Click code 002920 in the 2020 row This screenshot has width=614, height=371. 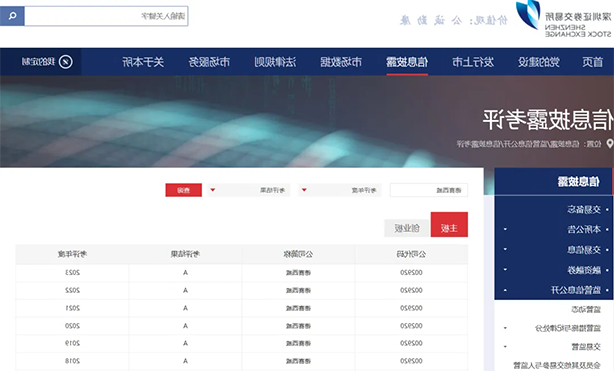[x=411, y=326]
